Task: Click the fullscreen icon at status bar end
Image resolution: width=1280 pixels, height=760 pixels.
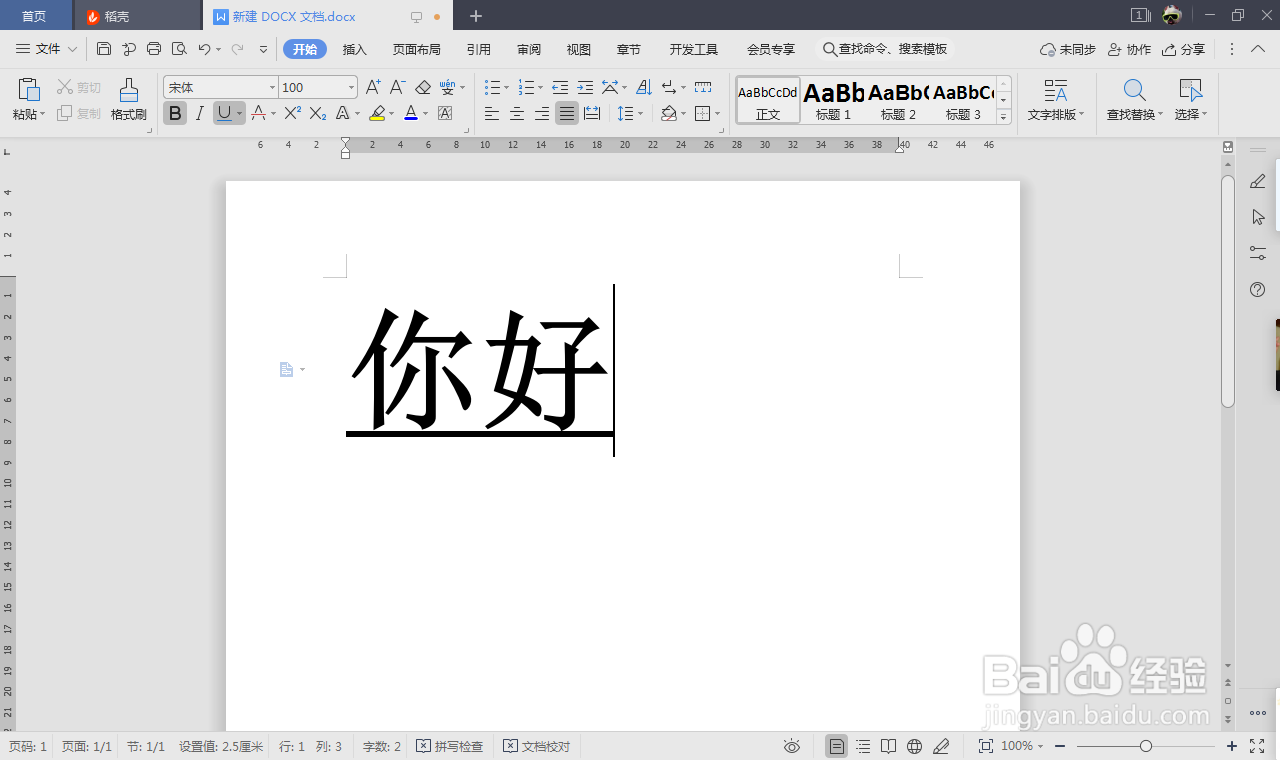Action: click(x=1257, y=746)
